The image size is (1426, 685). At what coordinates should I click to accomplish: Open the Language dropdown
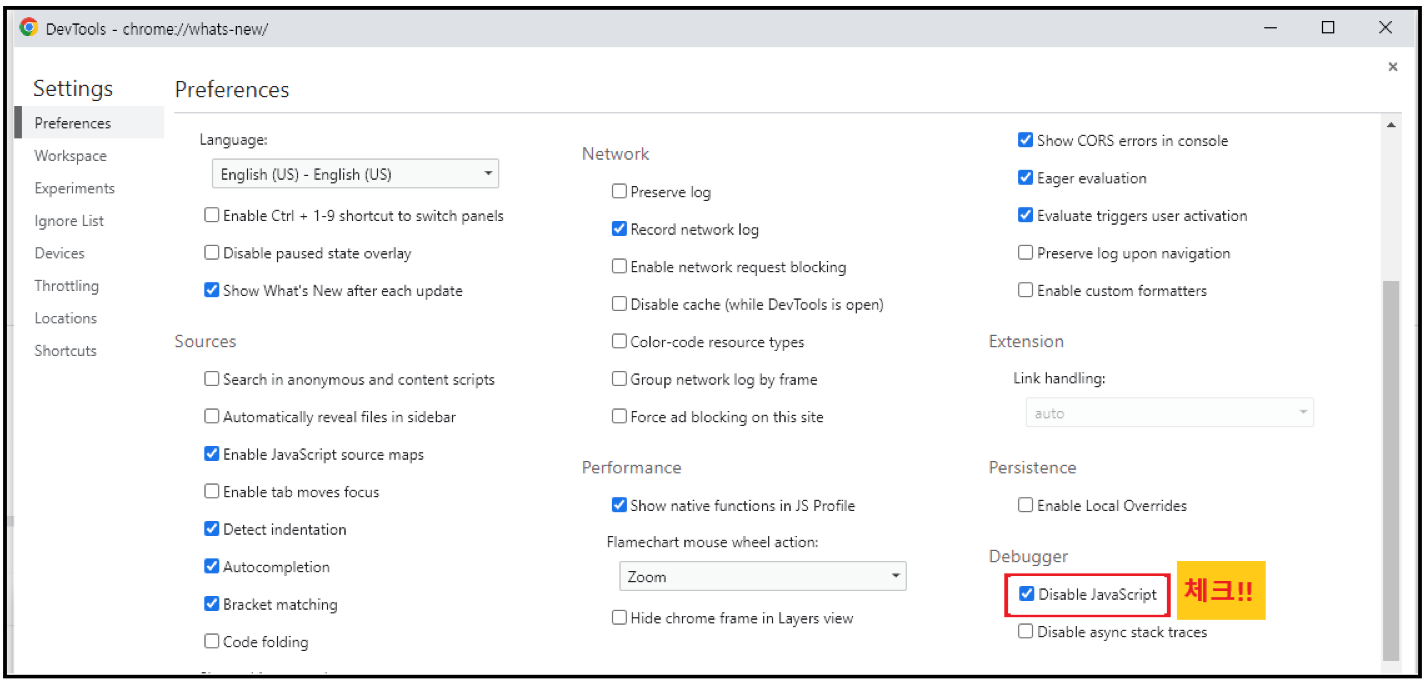pos(355,174)
